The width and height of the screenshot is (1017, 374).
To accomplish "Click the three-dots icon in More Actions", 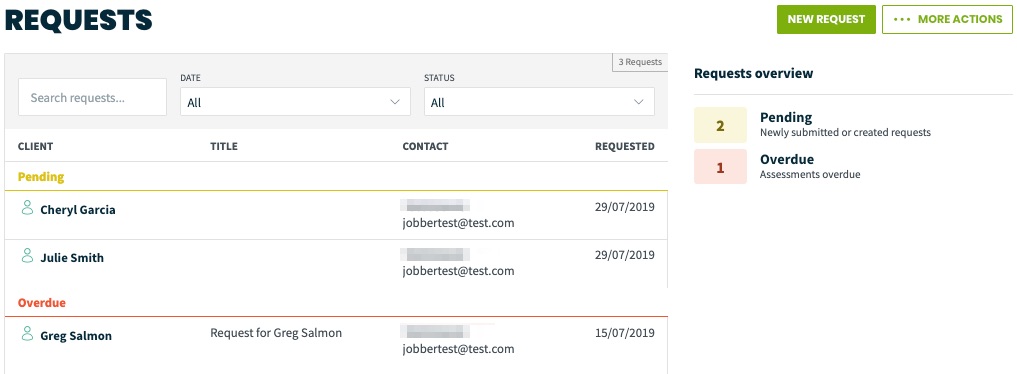I will (x=902, y=19).
